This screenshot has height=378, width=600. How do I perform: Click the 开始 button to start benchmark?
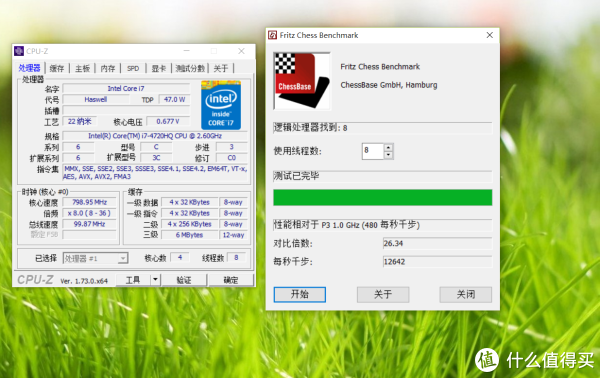point(300,294)
